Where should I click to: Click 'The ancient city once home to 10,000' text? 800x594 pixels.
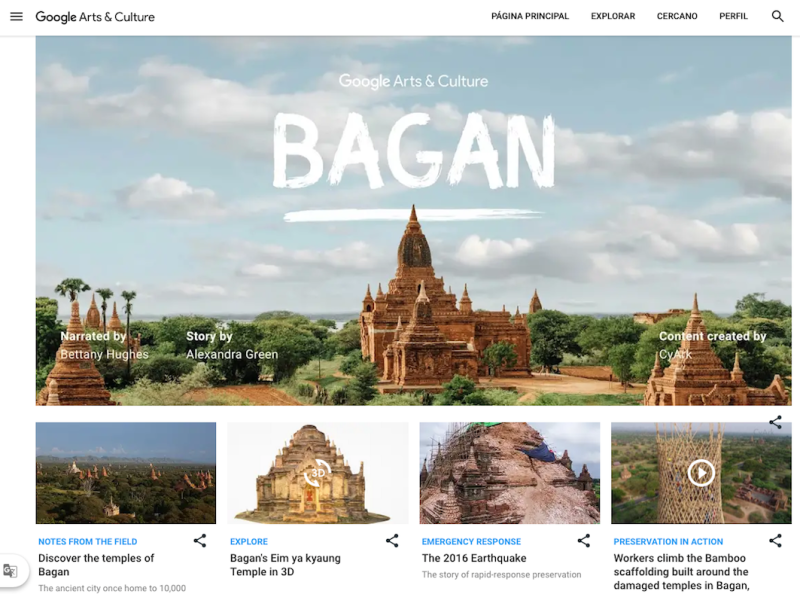(x=112, y=588)
